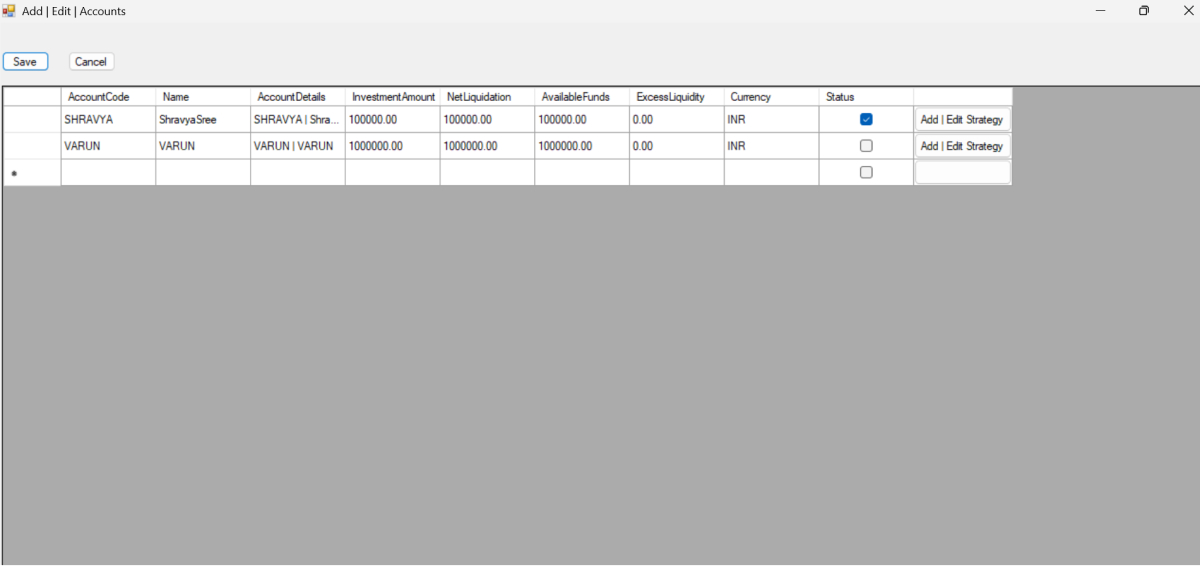Select the SHRAVYA row header
The height and width of the screenshot is (566, 1200).
coord(31,119)
